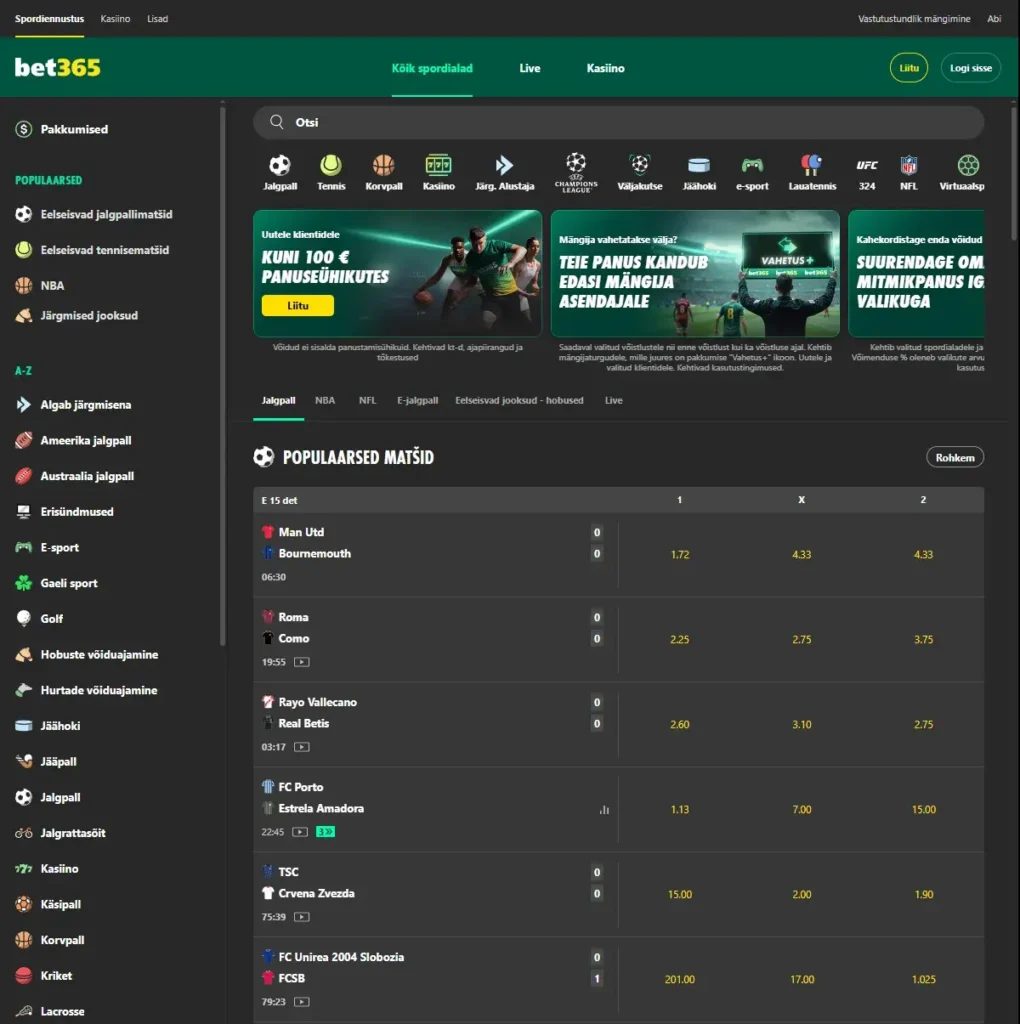Select odds 1.72 for Man Utd win

[x=680, y=555]
